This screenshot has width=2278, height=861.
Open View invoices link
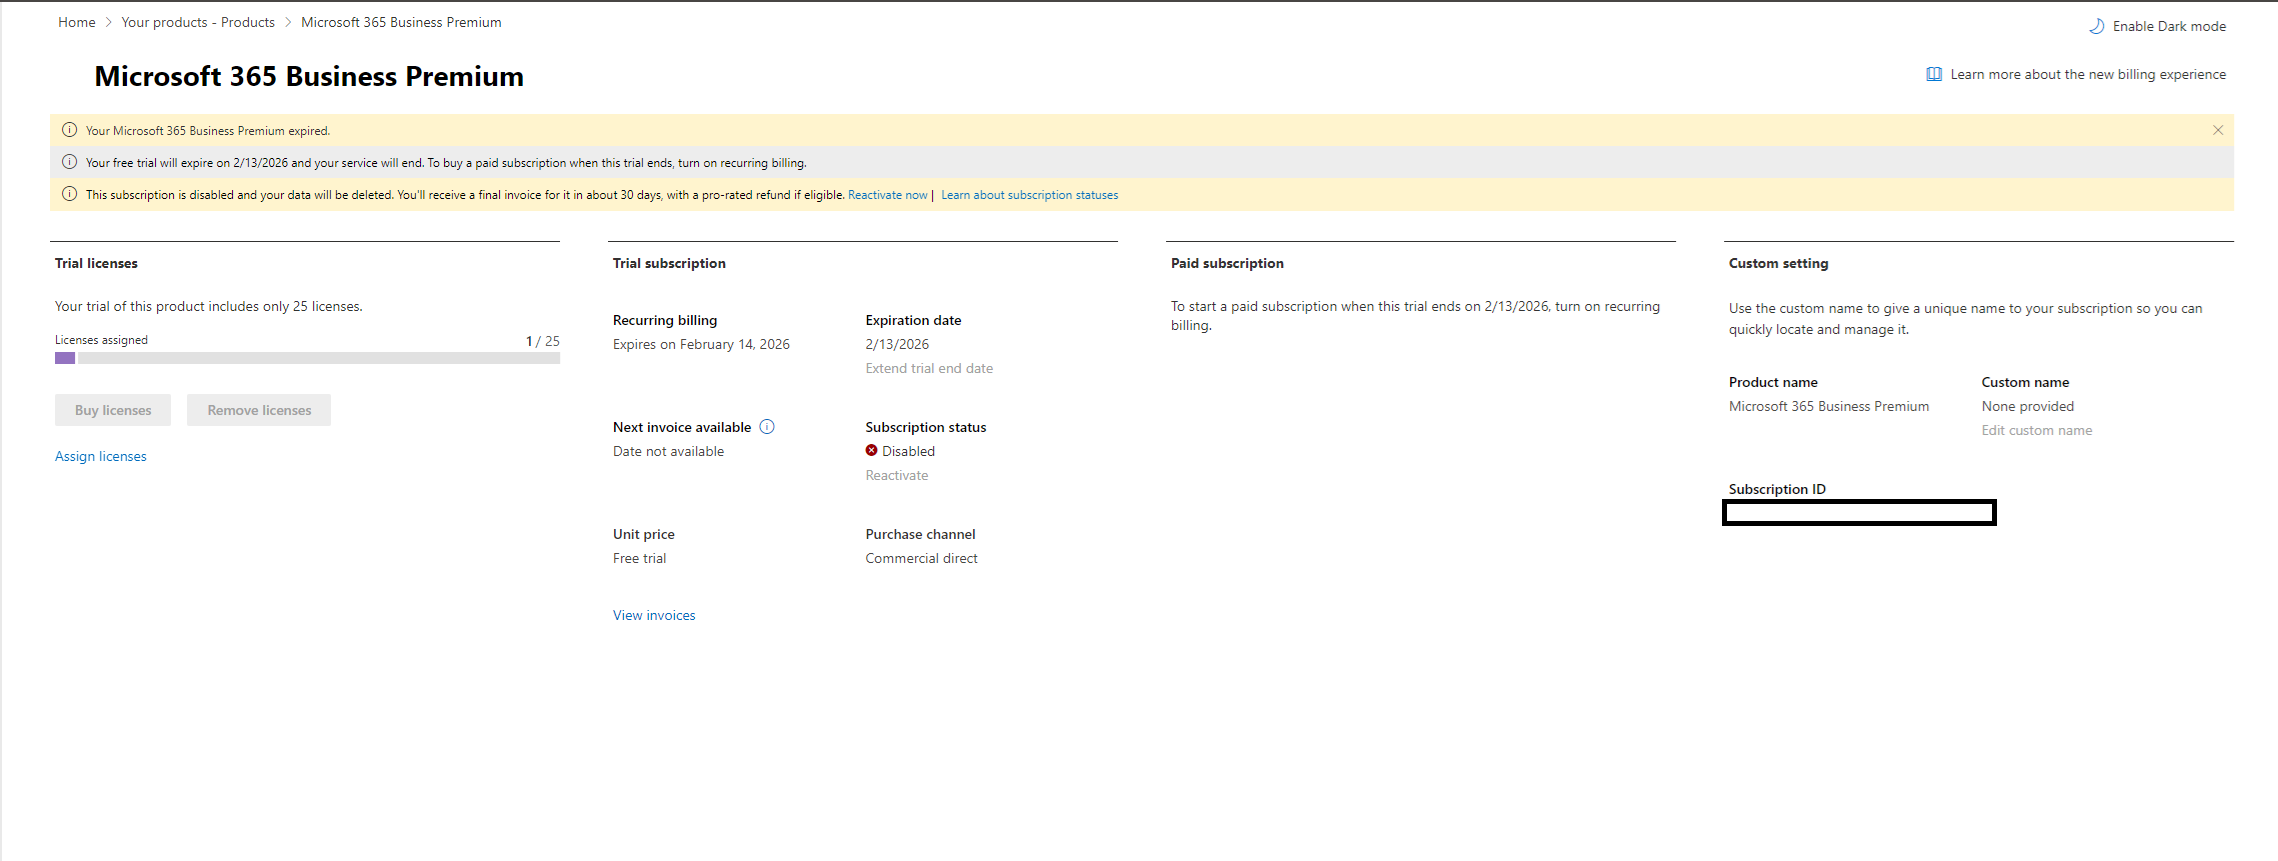pyautogui.click(x=654, y=615)
